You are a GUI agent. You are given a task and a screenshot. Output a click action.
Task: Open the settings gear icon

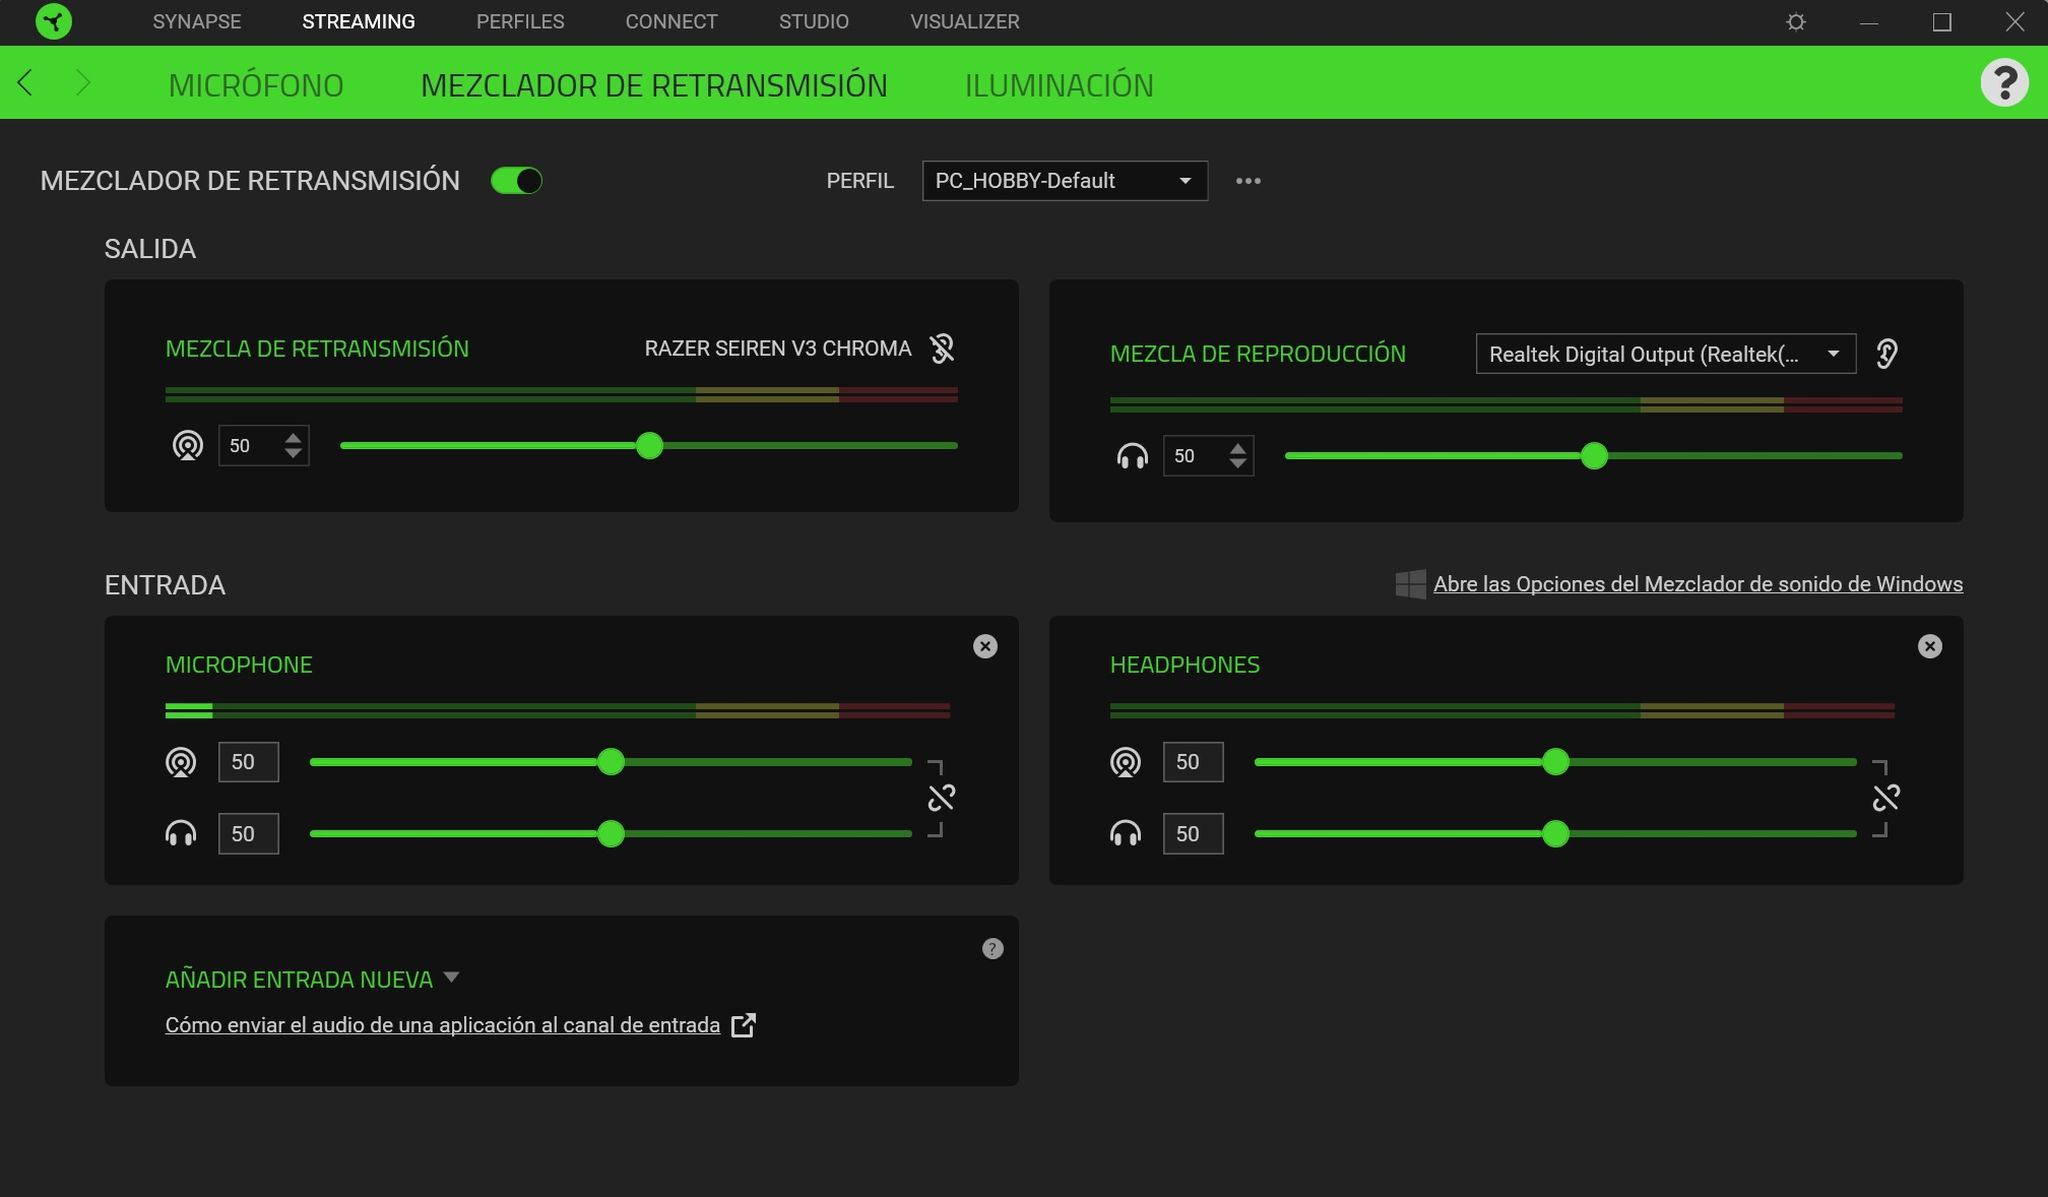tap(1795, 22)
